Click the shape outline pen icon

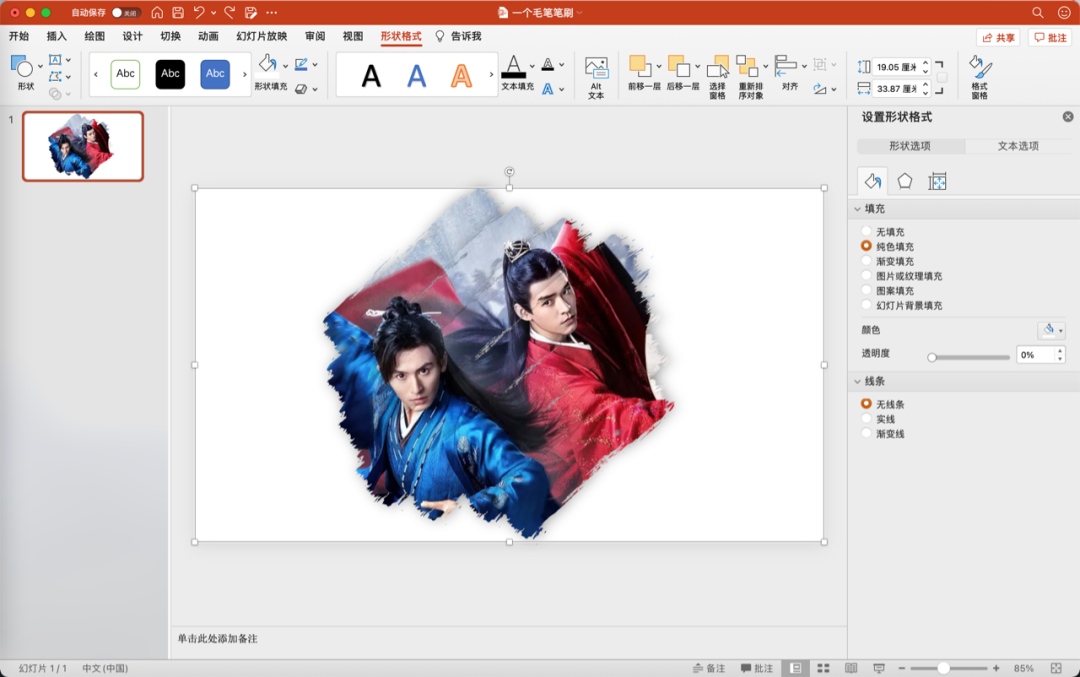[301, 64]
